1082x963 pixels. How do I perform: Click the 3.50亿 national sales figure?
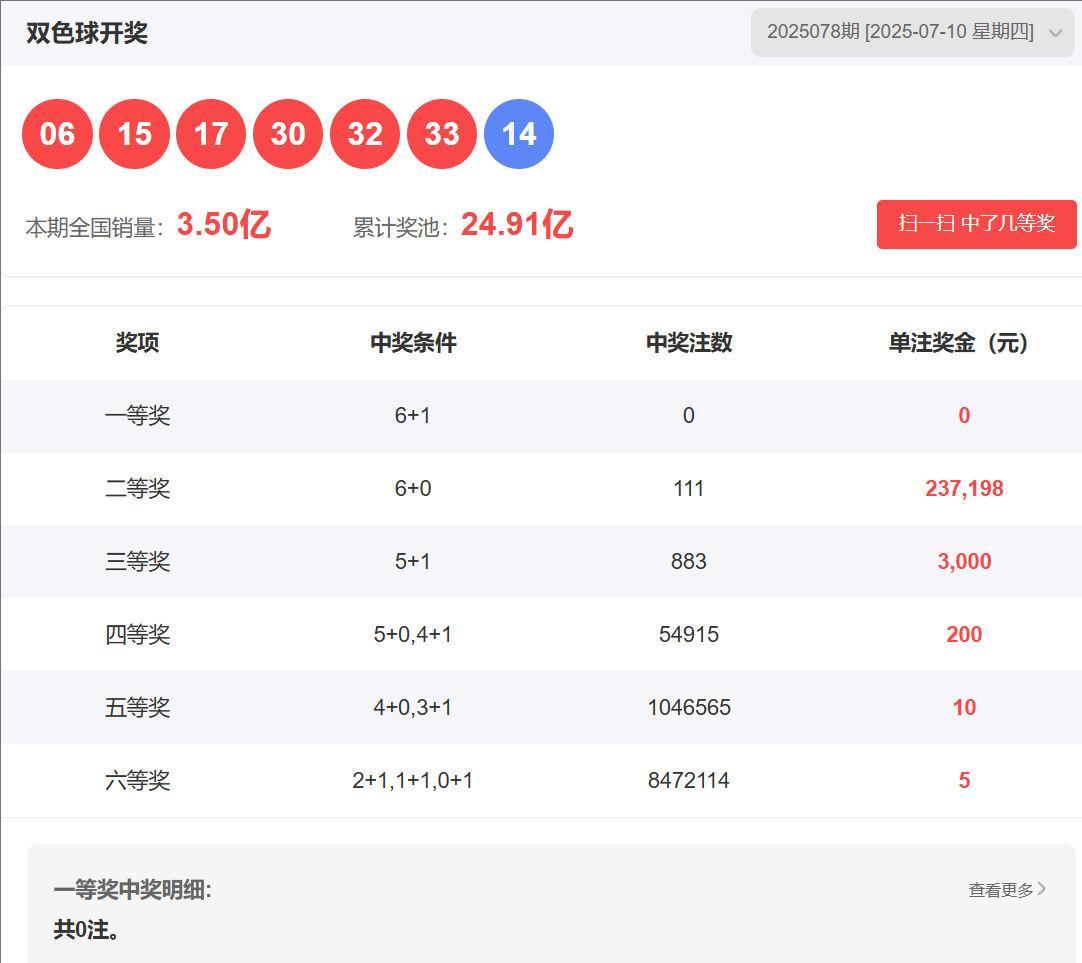point(224,225)
